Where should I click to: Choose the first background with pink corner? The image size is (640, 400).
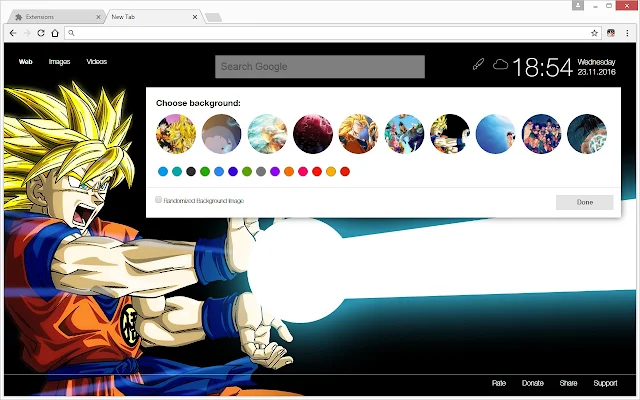[x=176, y=134]
